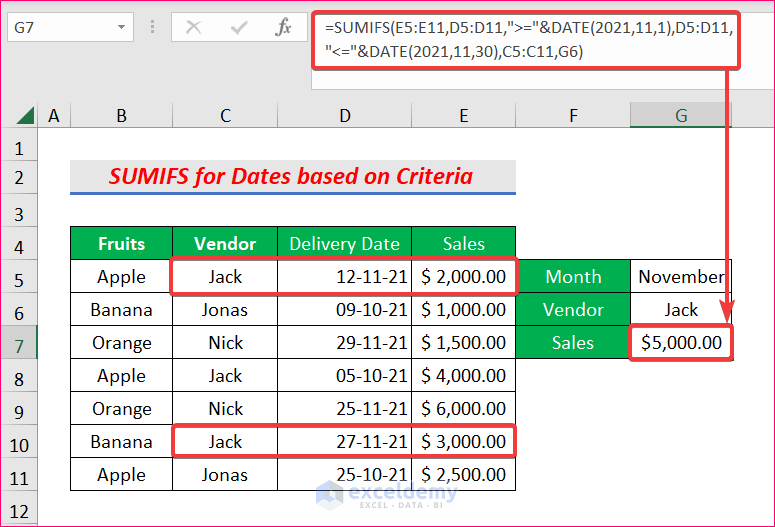The image size is (775, 527).
Task: Click the sales cell '$ 1,000.00'
Action: tap(464, 309)
